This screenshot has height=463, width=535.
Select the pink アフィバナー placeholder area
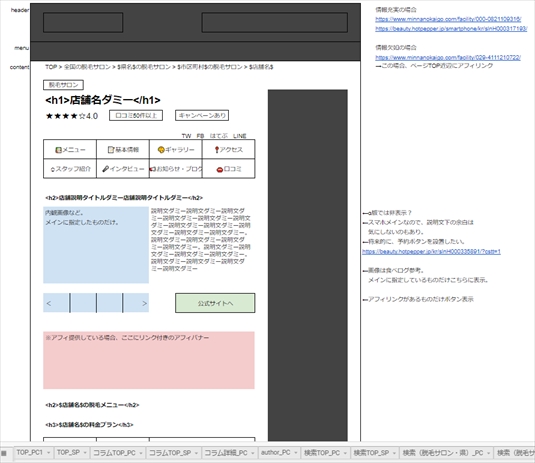149,360
